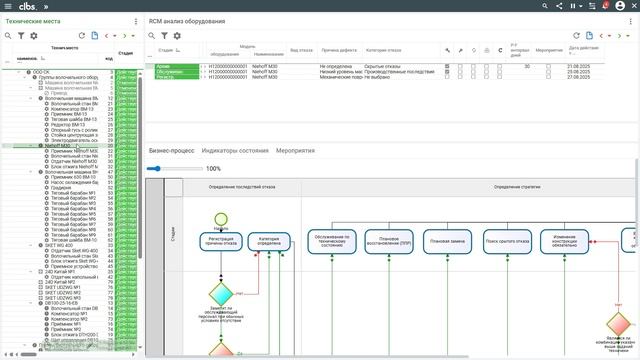Open settings gear in RCM analysis panel
This screenshot has width=640, height=360.
(x=177, y=36)
